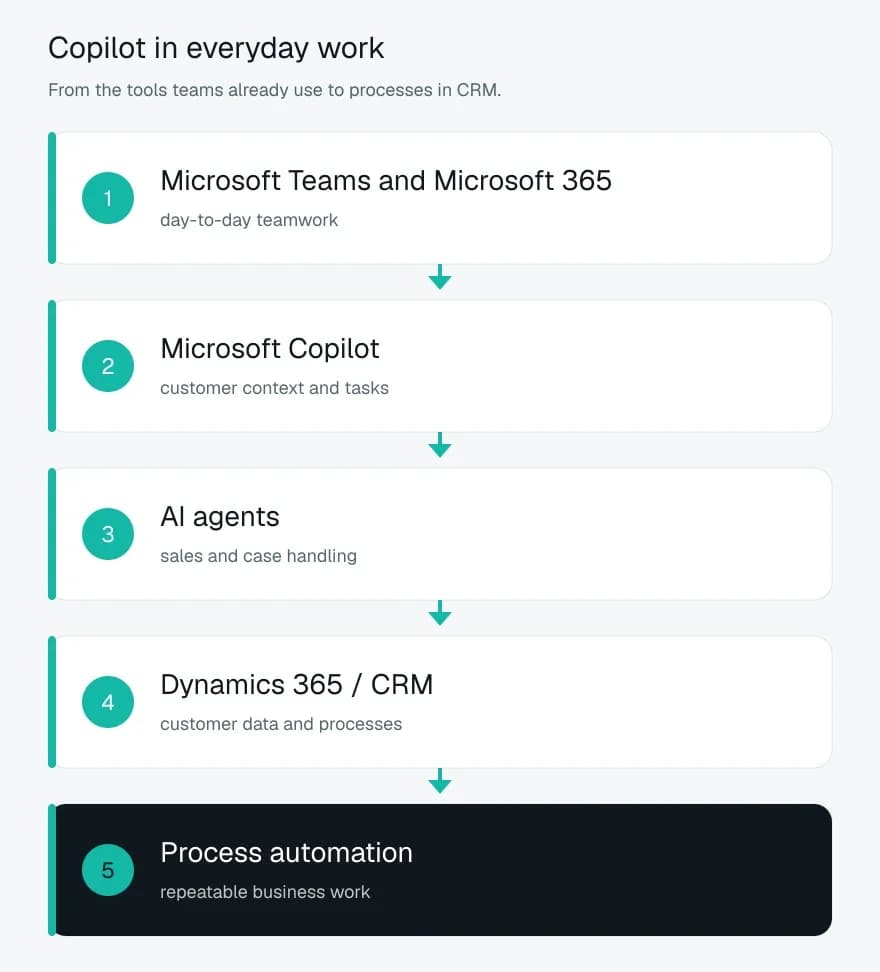
Task: Click the 'sales and case handling' subtitle
Action: (258, 556)
